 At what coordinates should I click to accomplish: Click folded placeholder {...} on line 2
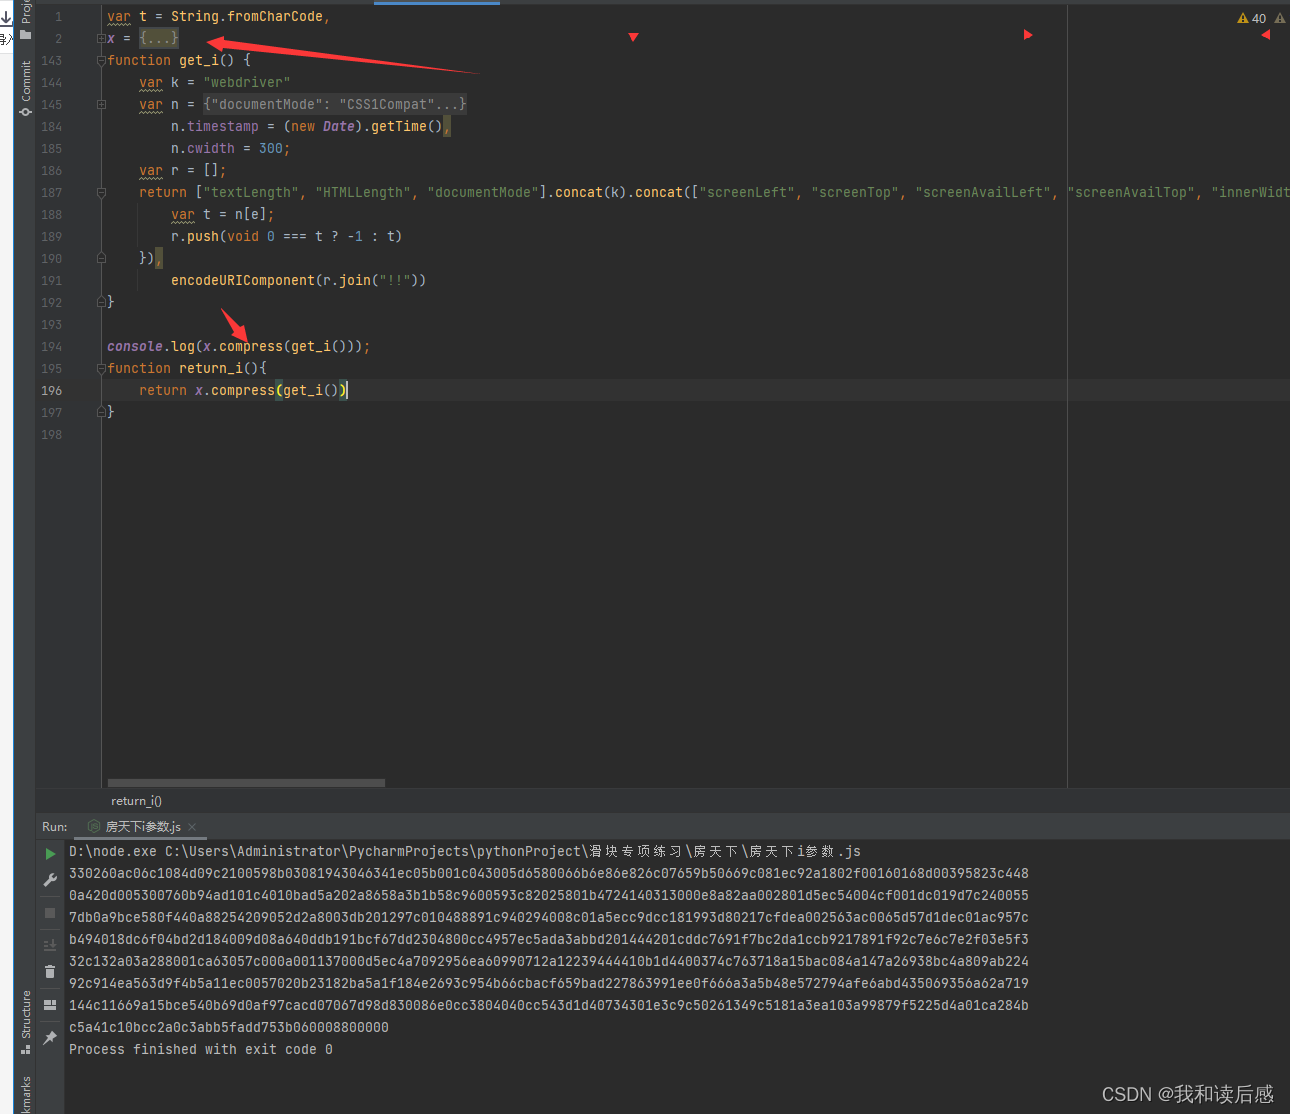[x=159, y=38]
